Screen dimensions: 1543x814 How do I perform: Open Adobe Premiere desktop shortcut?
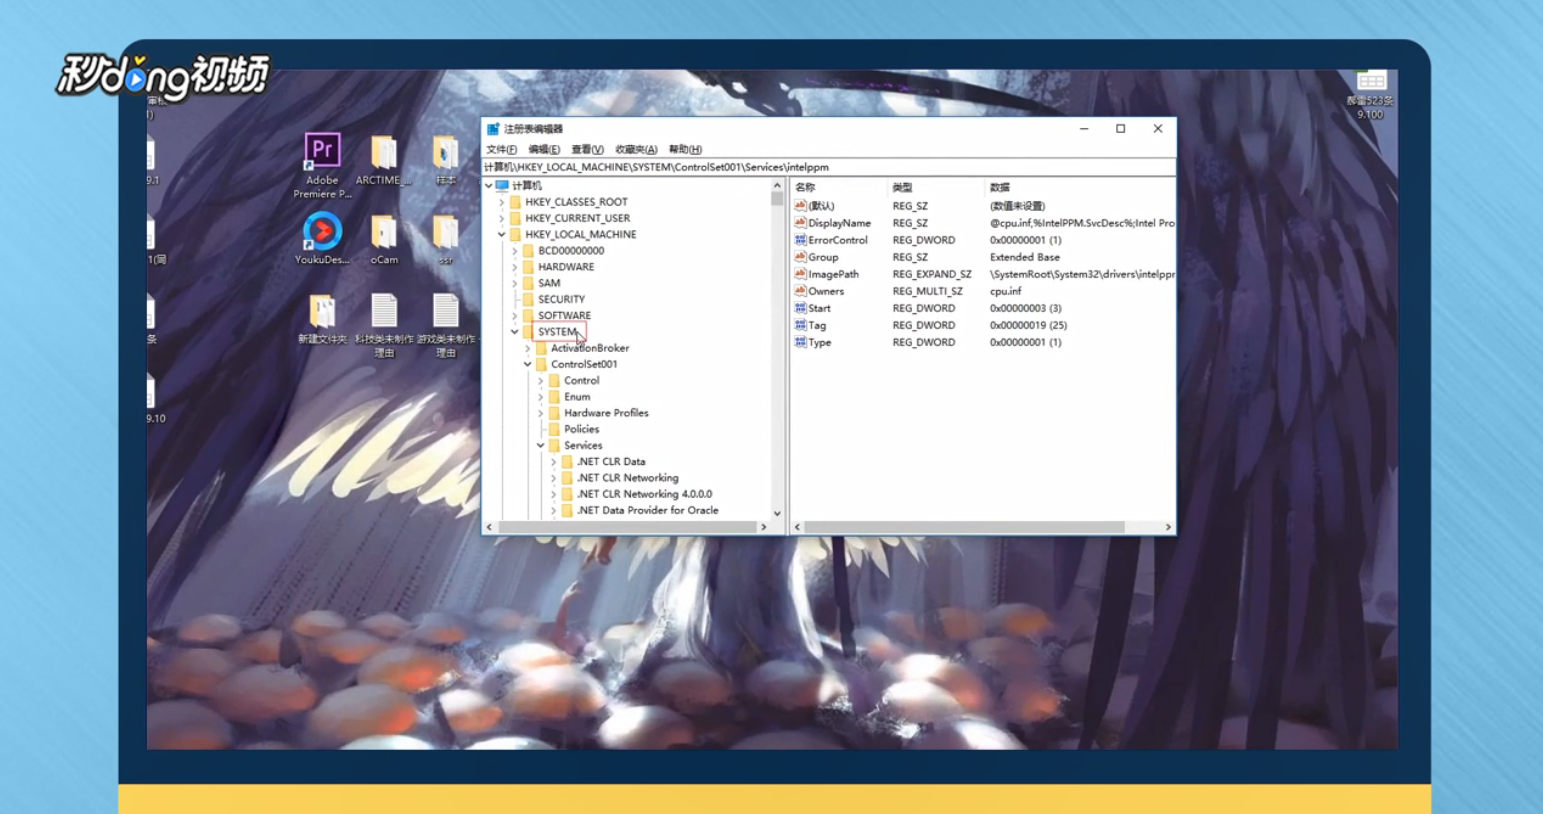322,165
